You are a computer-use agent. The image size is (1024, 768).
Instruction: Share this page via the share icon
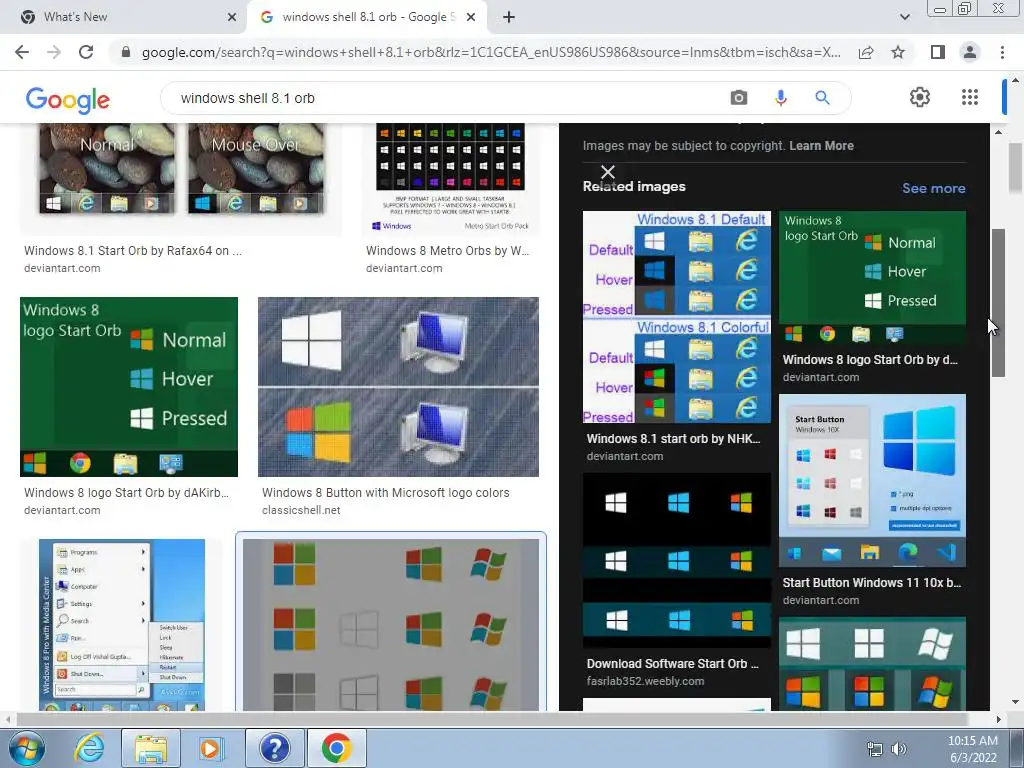coord(866,52)
